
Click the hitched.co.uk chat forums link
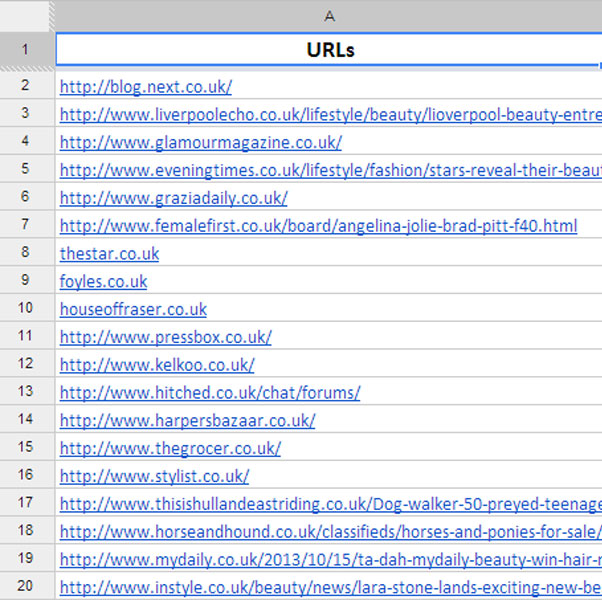point(210,393)
